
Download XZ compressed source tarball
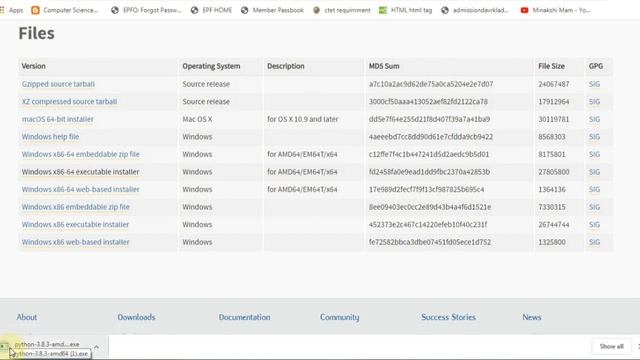69,102
